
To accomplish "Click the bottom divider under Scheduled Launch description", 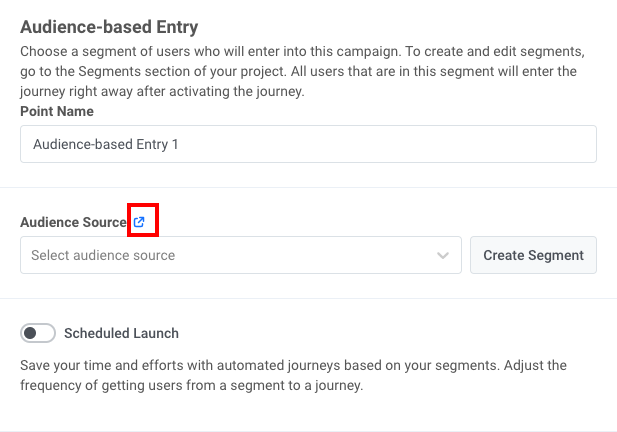I will (x=308, y=430).
